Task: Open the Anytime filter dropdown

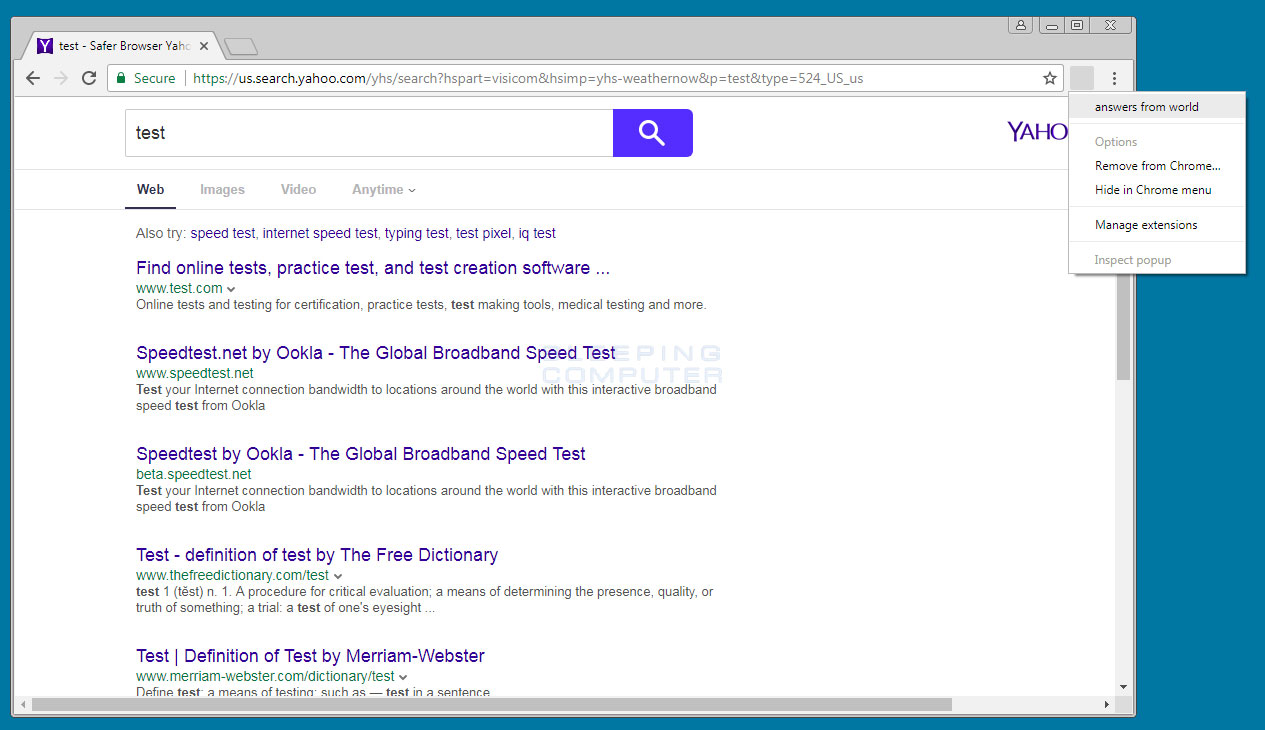Action: pyautogui.click(x=383, y=189)
